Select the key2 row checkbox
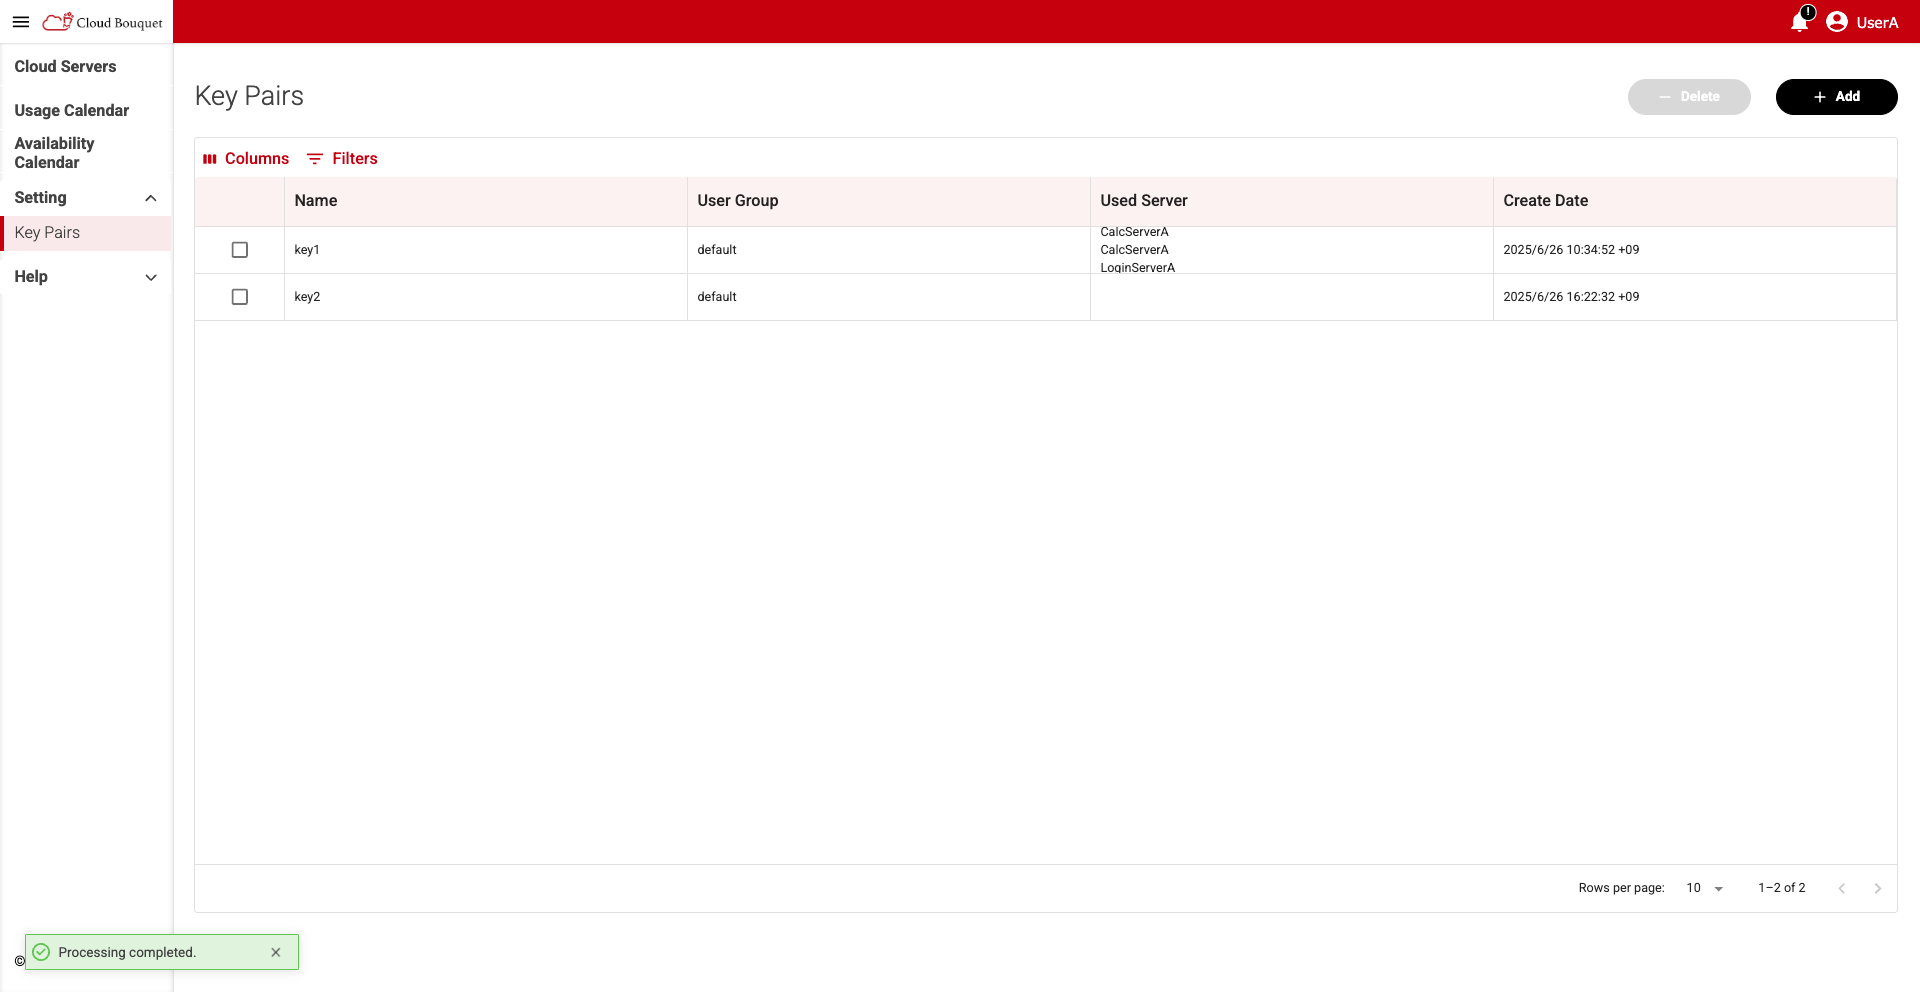This screenshot has height=992, width=1920. pos(240,297)
